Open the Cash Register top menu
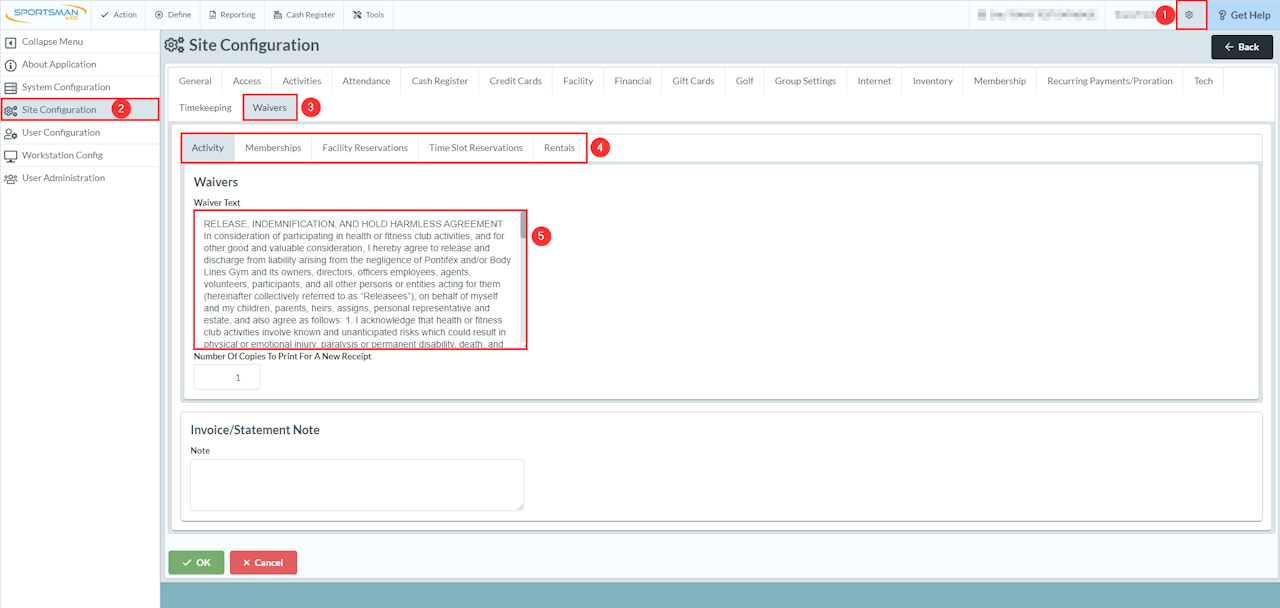1280x608 pixels. coord(304,15)
